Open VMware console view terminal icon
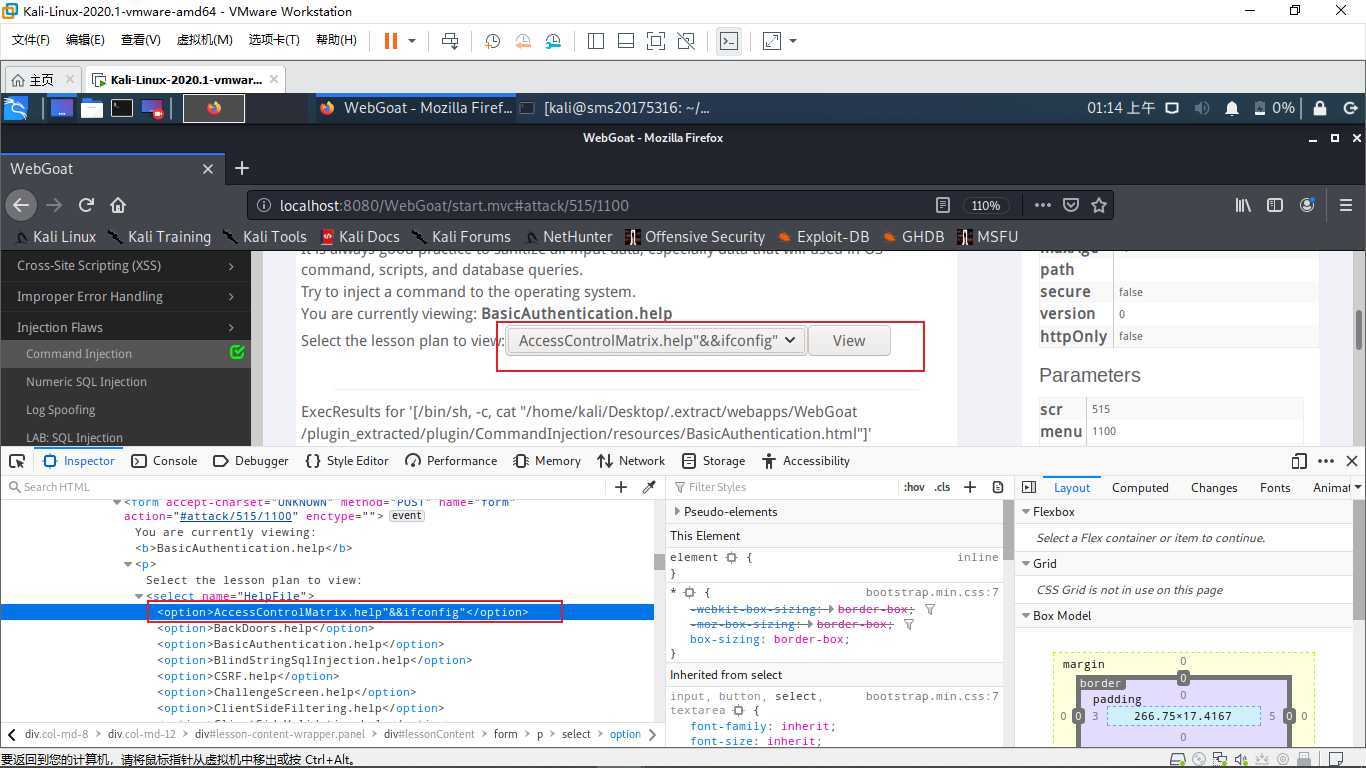Image resolution: width=1366 pixels, height=768 pixels. click(x=730, y=41)
